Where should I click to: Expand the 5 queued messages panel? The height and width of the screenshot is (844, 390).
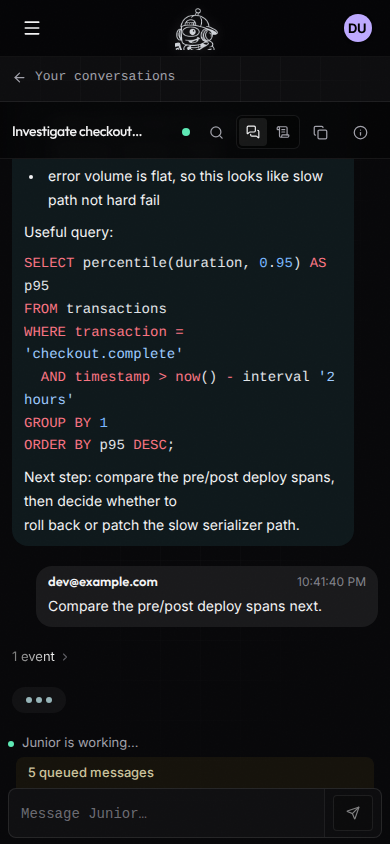pos(195,773)
